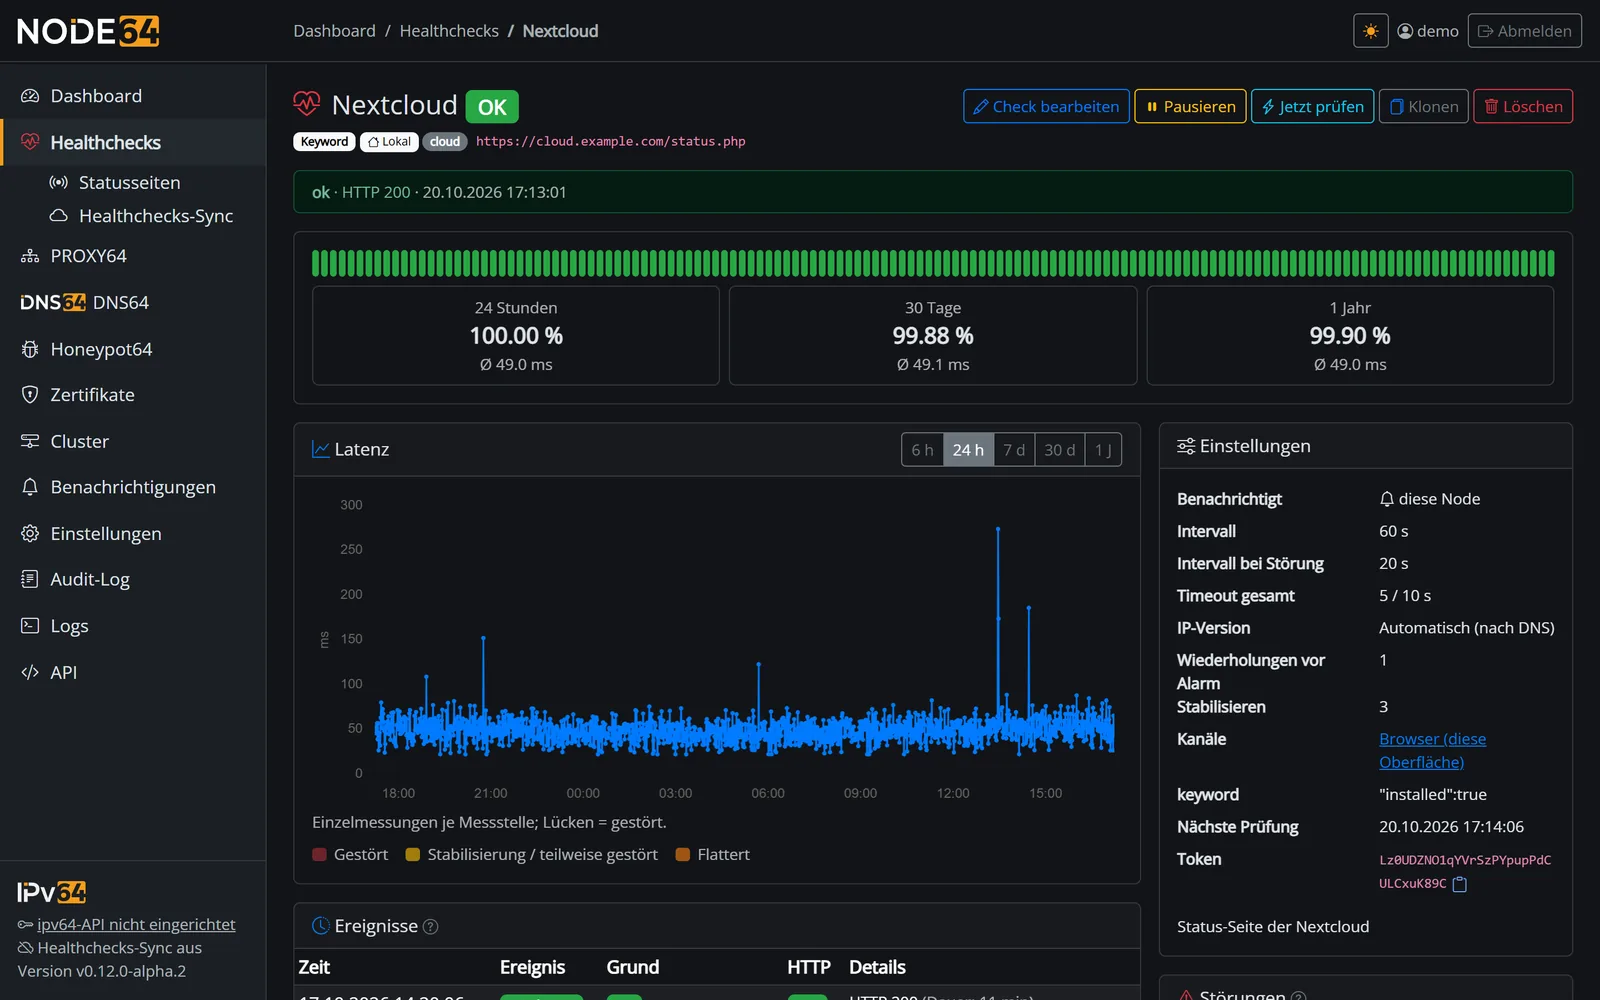Select 30 d latency range
1600x1000 pixels.
[x=1060, y=450]
